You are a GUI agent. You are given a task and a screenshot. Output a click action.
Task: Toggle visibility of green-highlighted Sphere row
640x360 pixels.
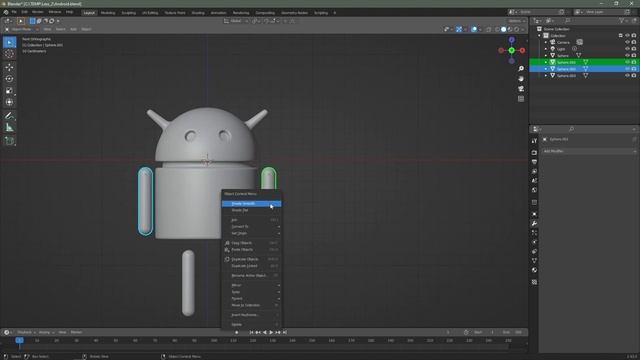point(627,62)
